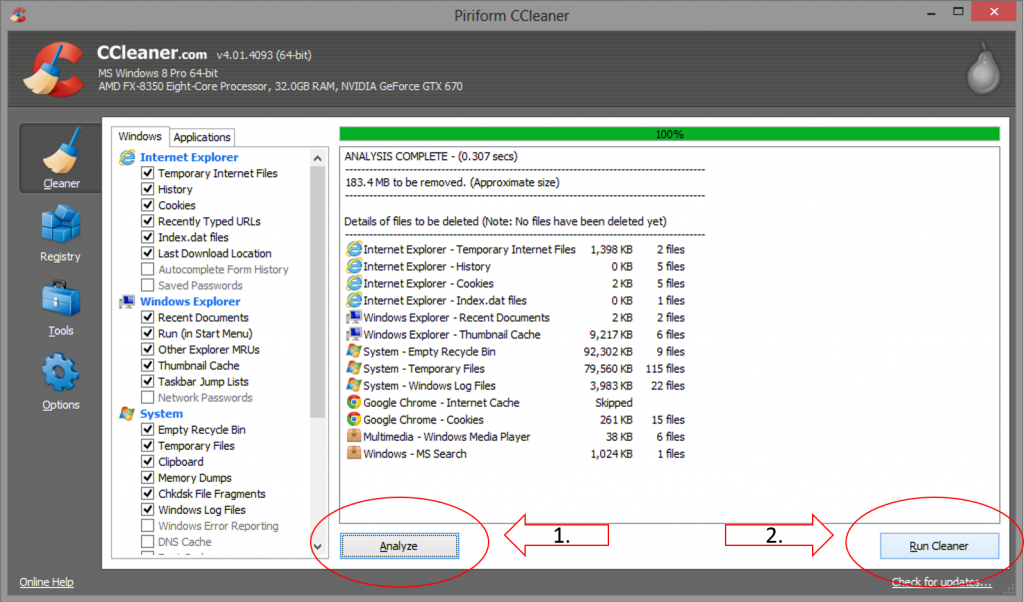This screenshot has height=602, width=1024.
Task: Select System category heading
Action: (161, 414)
